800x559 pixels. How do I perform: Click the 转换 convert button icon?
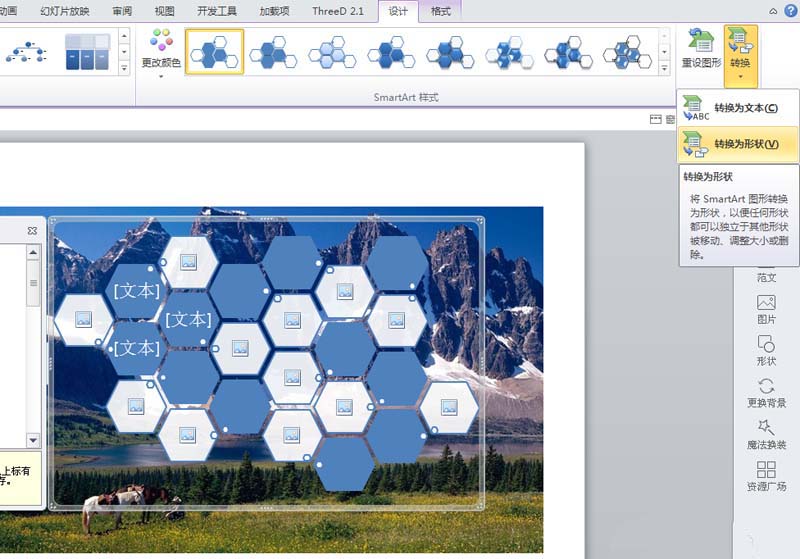pos(740,42)
